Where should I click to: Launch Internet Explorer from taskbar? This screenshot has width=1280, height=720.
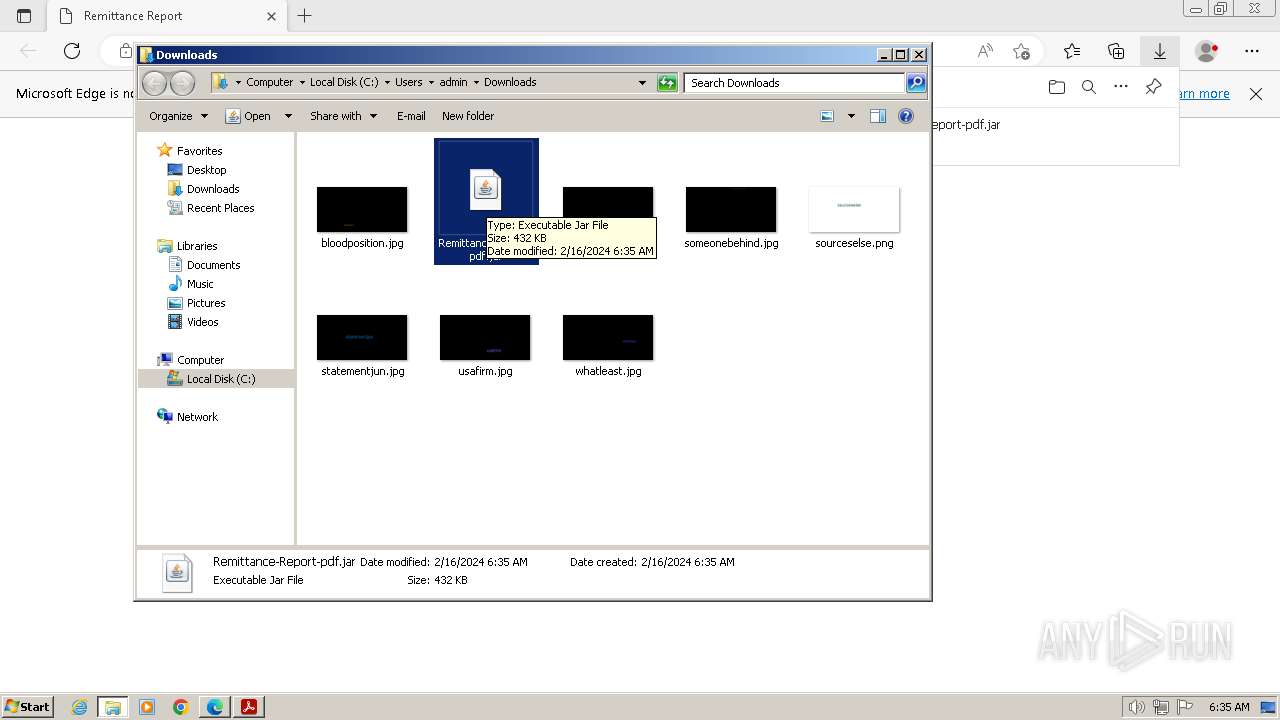point(79,707)
